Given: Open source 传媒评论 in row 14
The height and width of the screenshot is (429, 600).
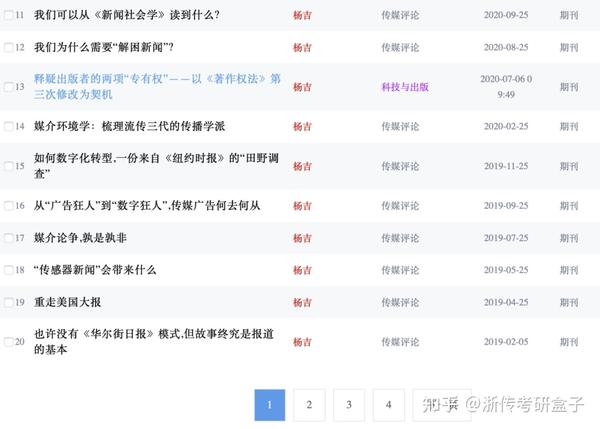Looking at the screenshot, I should coord(400,126).
